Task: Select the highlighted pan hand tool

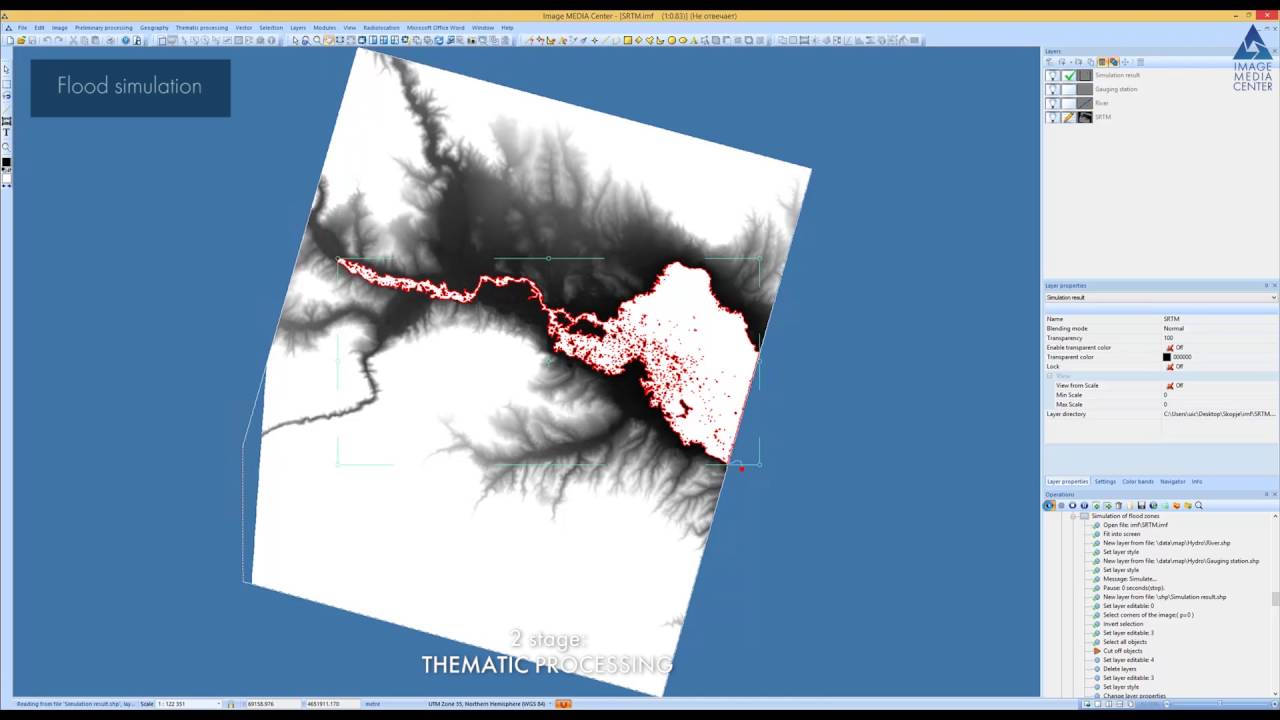Action: click(x=328, y=40)
